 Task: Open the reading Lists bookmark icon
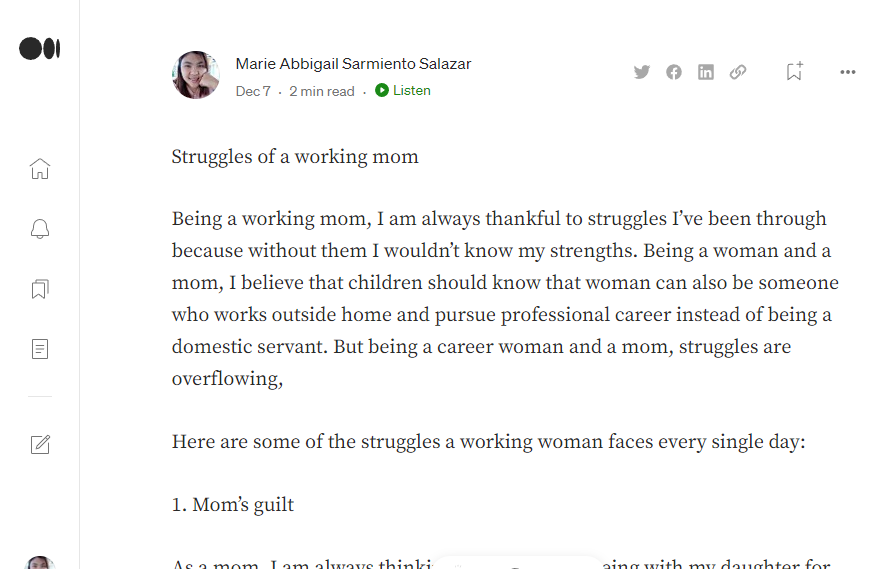point(40,289)
